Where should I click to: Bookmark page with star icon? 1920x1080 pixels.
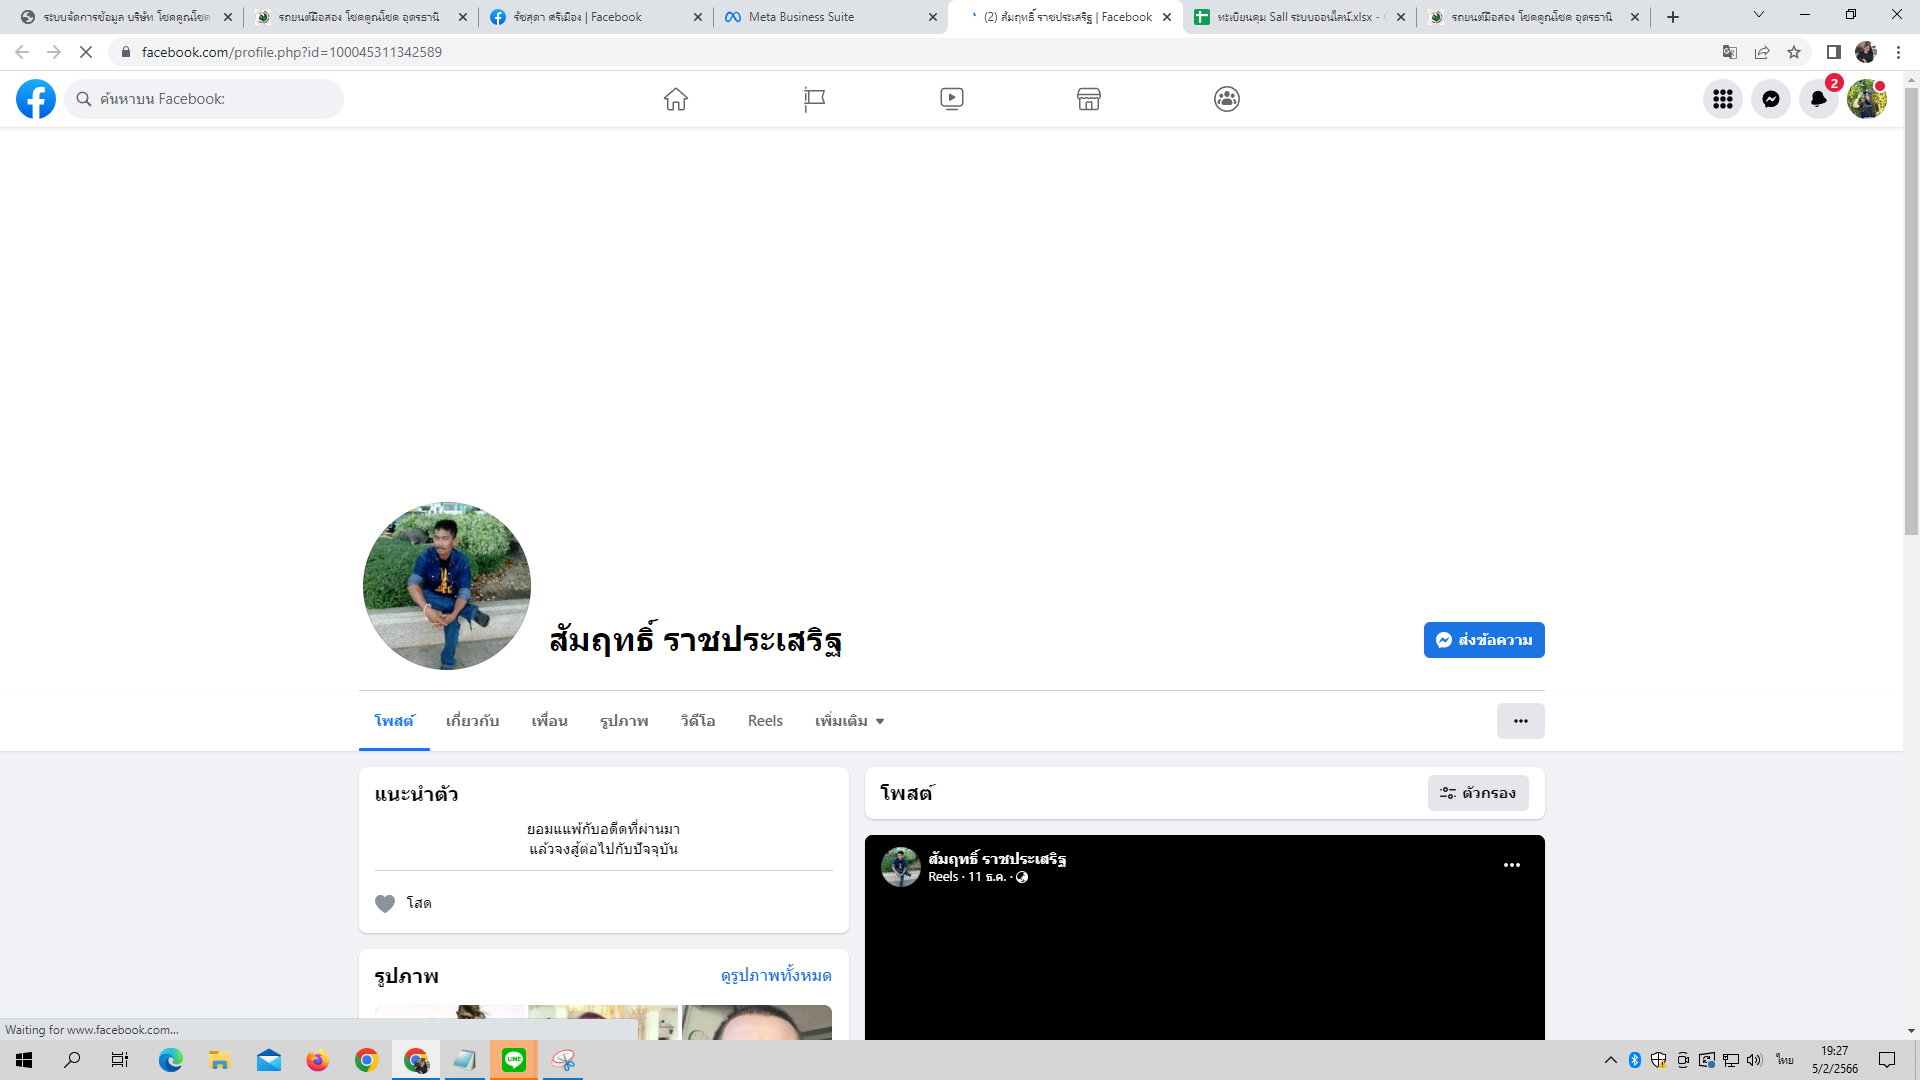point(1794,52)
